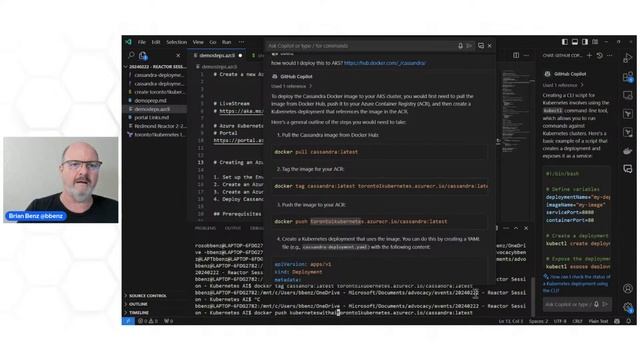This screenshot has height=360, width=640.
Task: Click the split editor right icon
Action: click(x=516, y=55)
